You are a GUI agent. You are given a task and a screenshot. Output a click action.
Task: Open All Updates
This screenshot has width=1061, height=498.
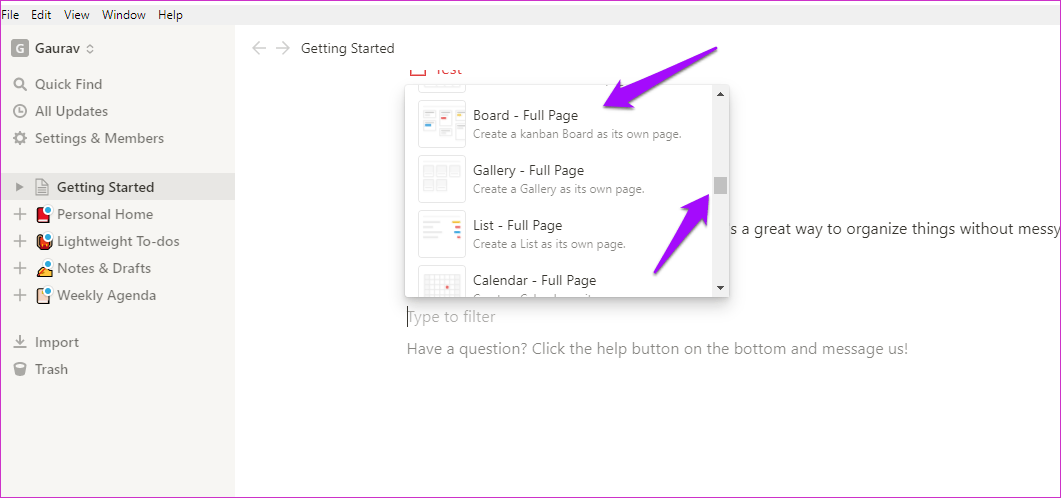click(x=71, y=112)
